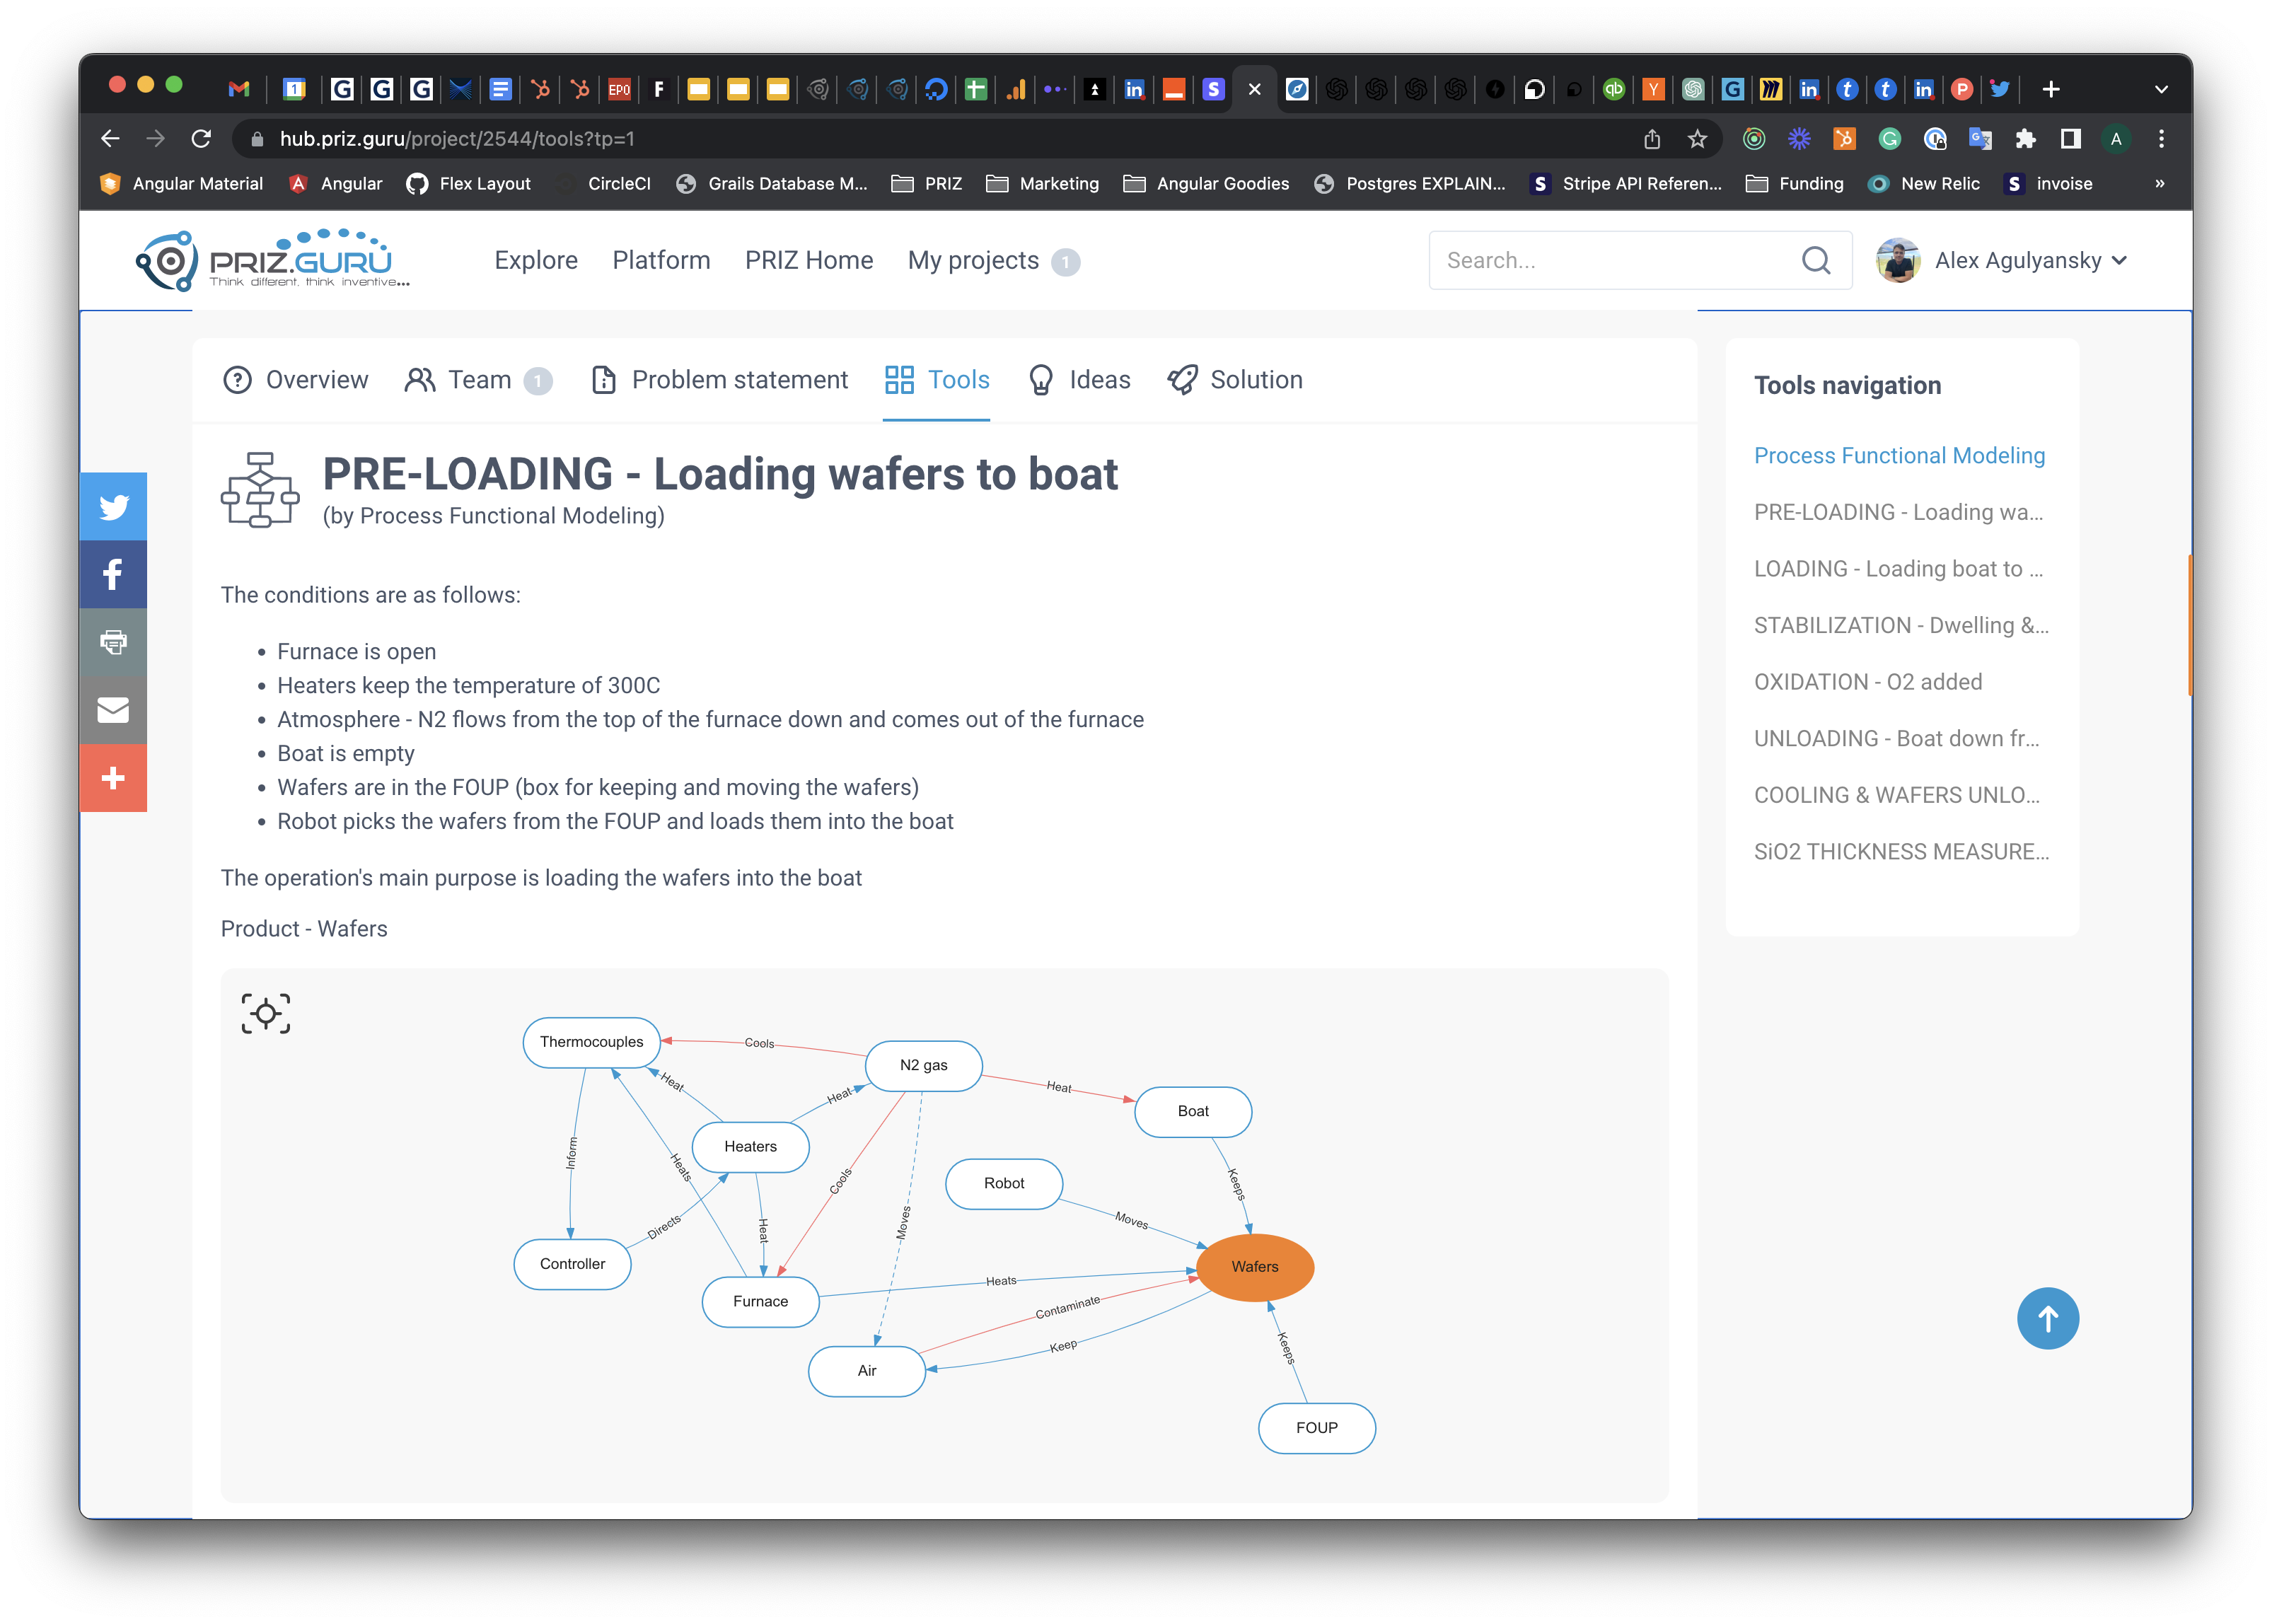Select the FOUP node in the diagram
The image size is (2272, 1624).
1316,1428
